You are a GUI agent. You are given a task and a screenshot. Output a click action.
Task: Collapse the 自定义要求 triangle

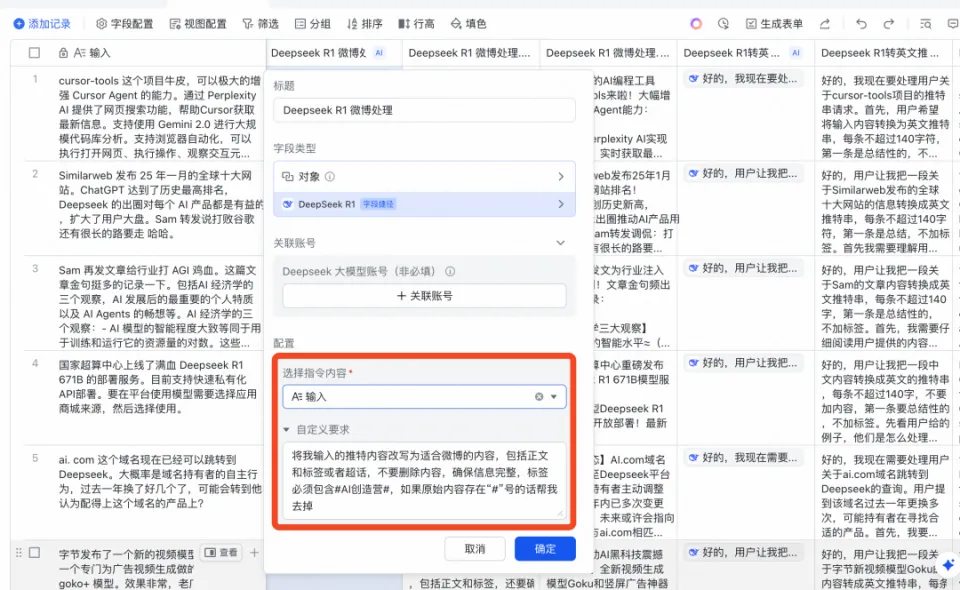pyautogui.click(x=286, y=430)
